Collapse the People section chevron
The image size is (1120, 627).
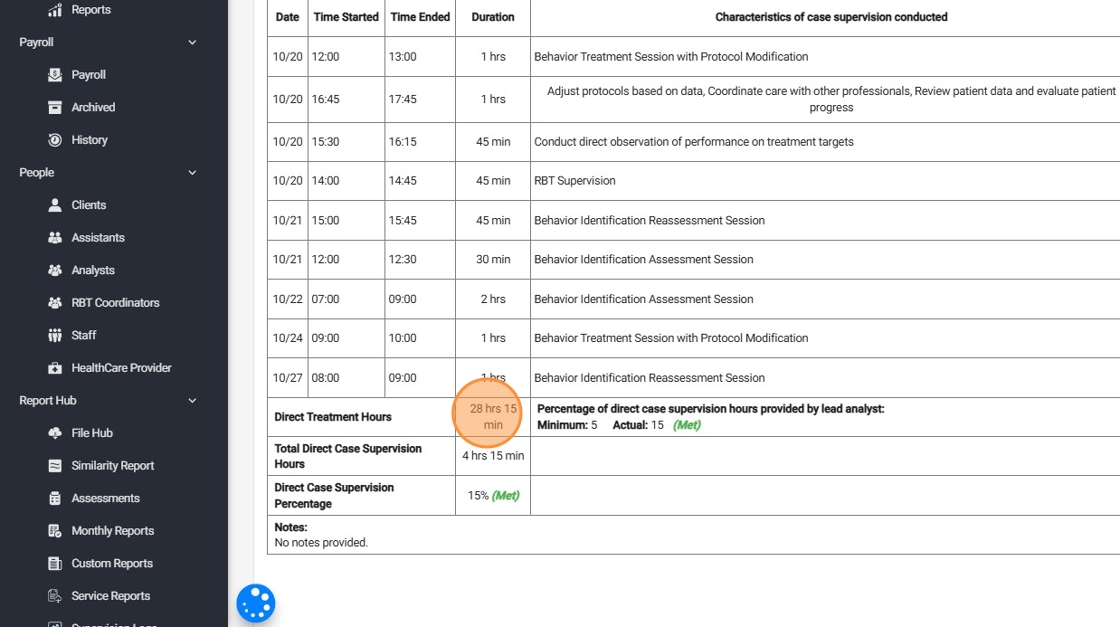tap(192, 173)
